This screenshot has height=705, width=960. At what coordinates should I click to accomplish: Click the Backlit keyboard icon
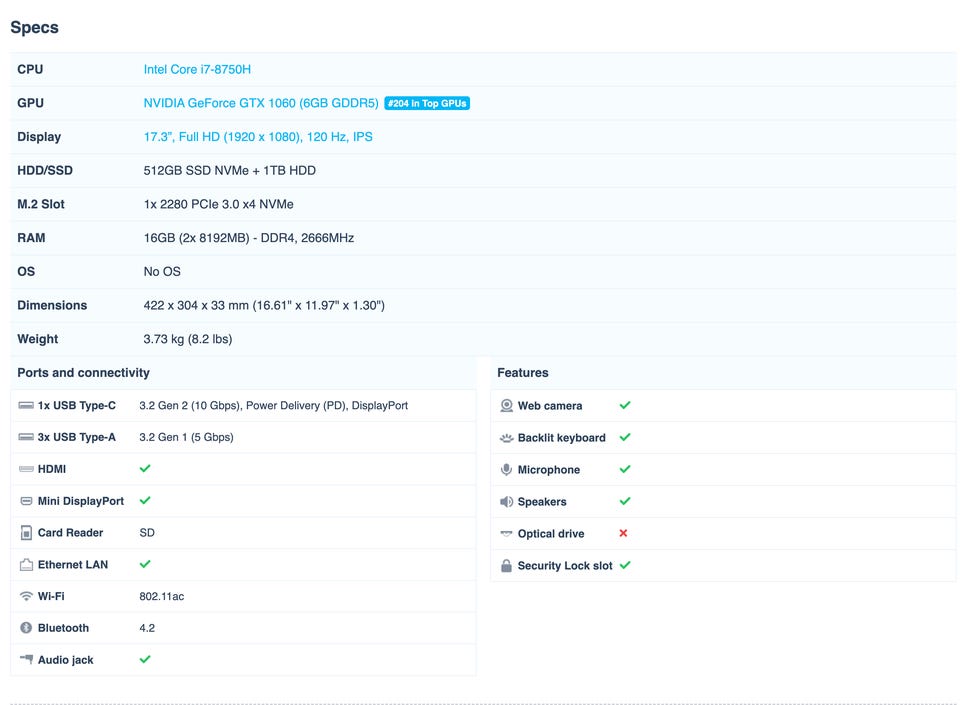click(x=506, y=438)
